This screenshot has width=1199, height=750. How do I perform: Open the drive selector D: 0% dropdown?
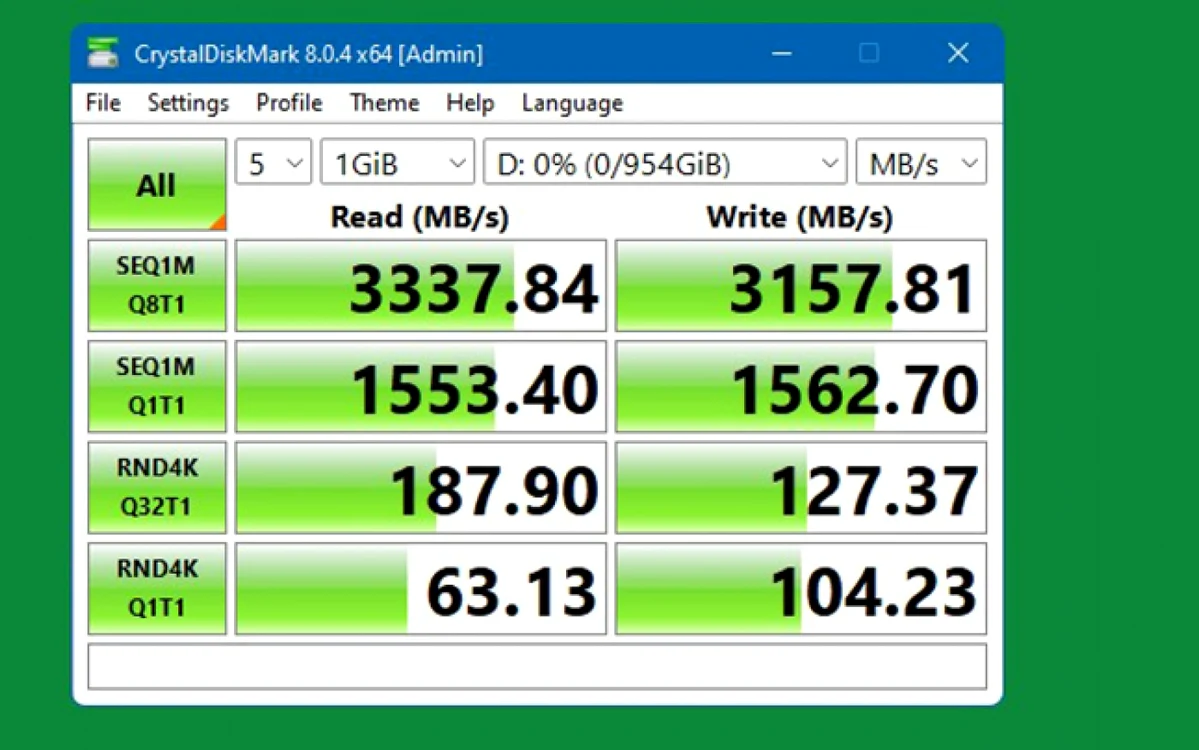pyautogui.click(x=665, y=162)
